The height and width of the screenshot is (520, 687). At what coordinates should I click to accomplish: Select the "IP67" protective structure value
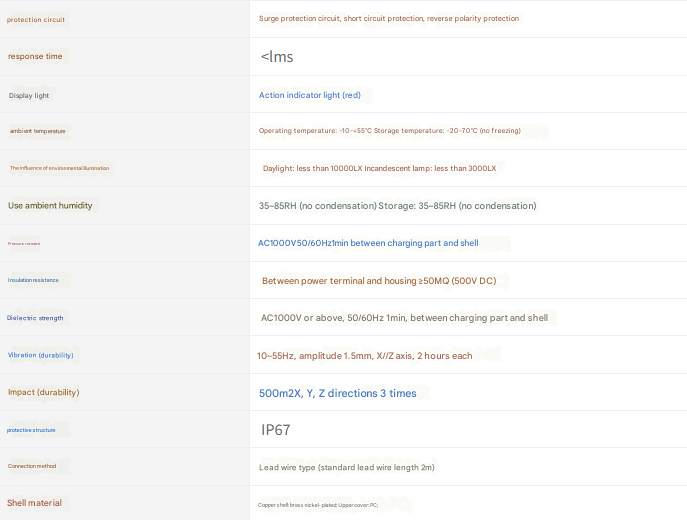click(276, 430)
